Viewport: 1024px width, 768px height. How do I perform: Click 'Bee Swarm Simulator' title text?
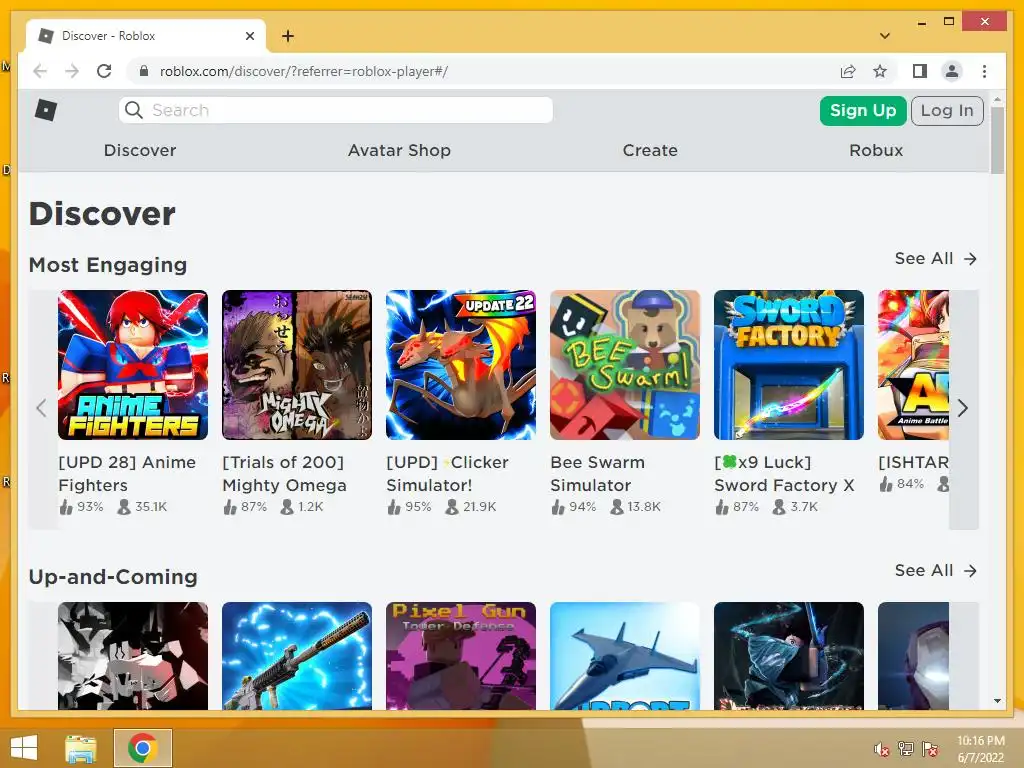(x=598, y=473)
